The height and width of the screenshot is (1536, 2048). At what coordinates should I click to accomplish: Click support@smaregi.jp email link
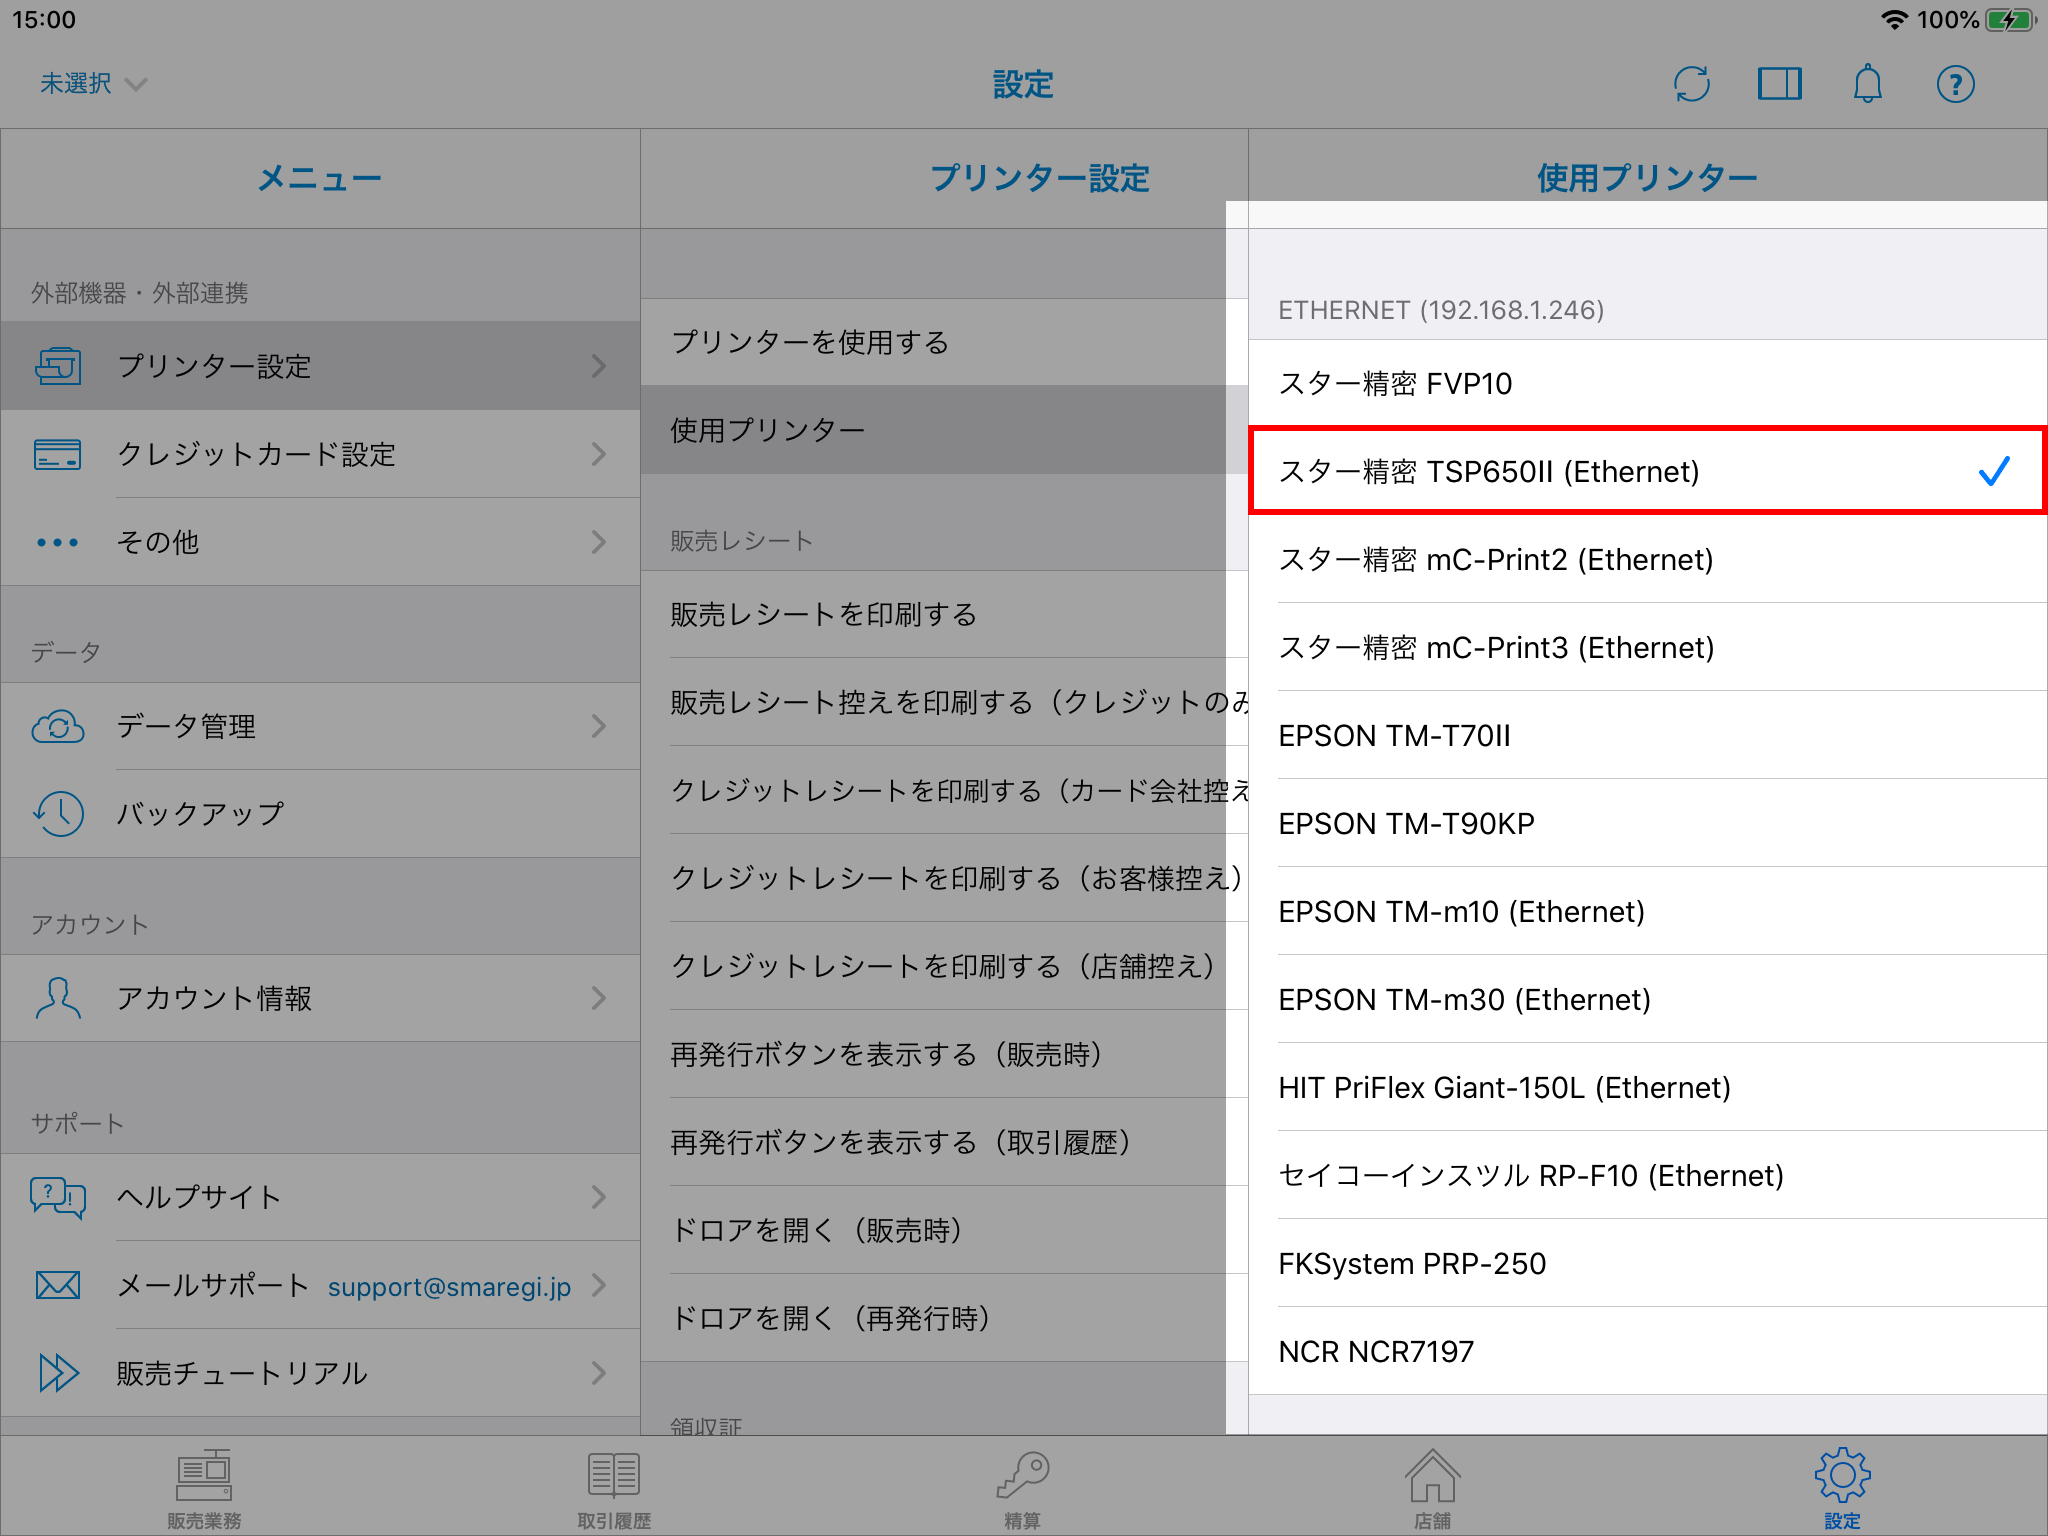coord(449,1287)
